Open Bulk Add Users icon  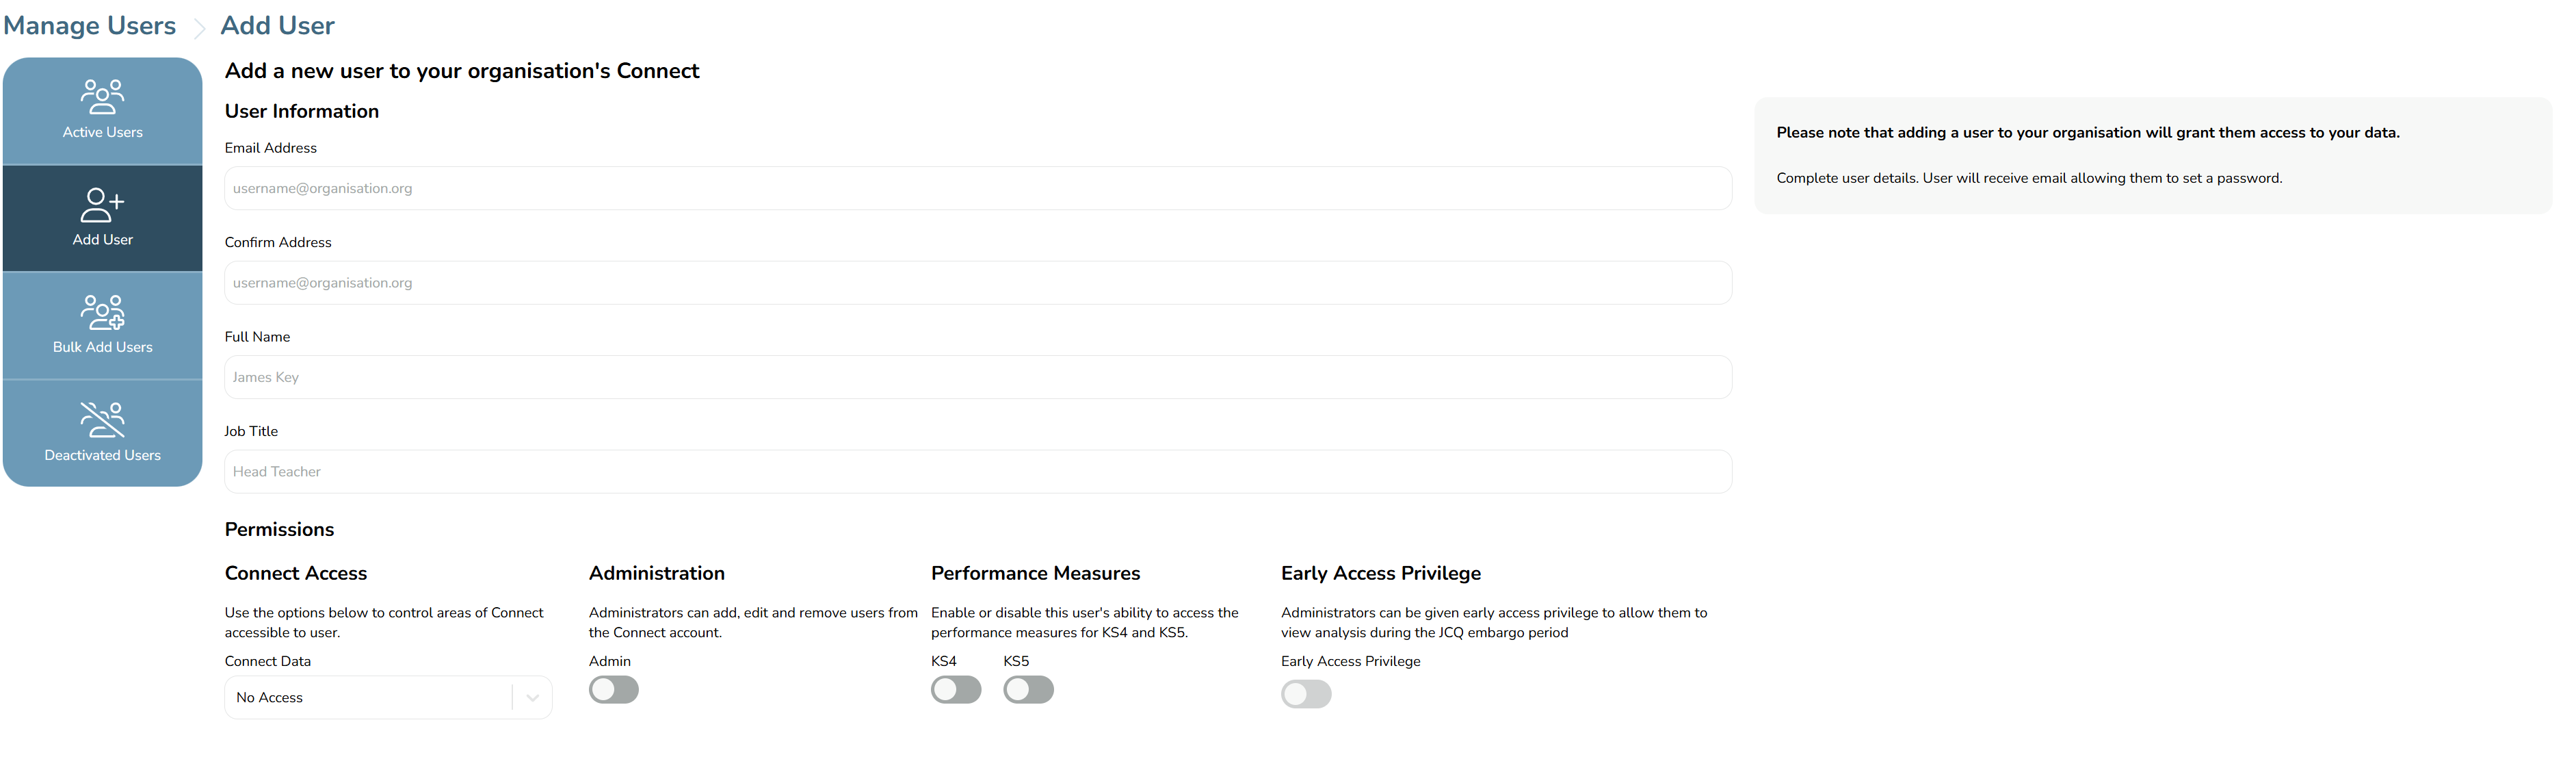102,312
